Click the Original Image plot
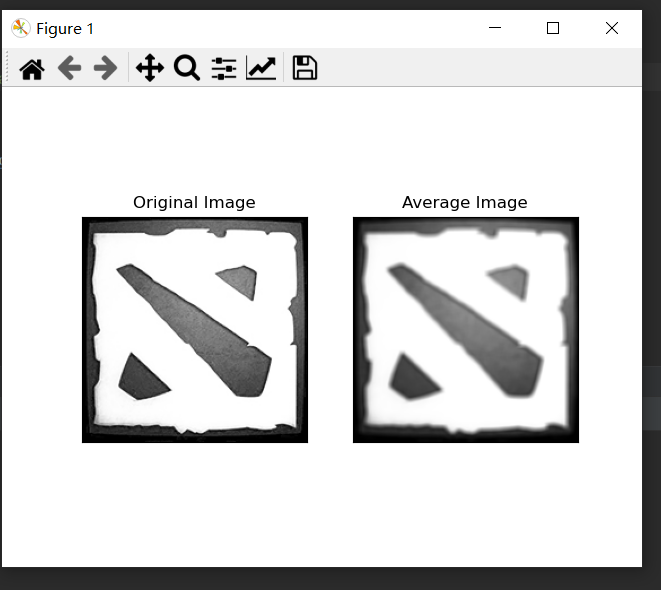The width and height of the screenshot is (661, 590). [195, 330]
